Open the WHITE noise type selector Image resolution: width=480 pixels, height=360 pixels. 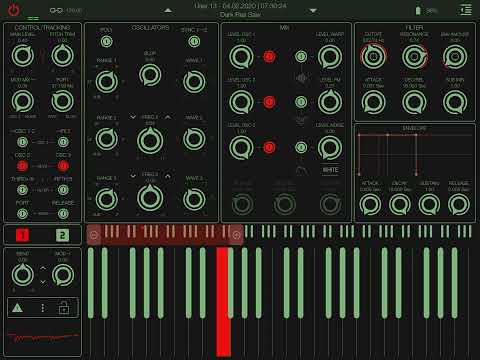330,170
